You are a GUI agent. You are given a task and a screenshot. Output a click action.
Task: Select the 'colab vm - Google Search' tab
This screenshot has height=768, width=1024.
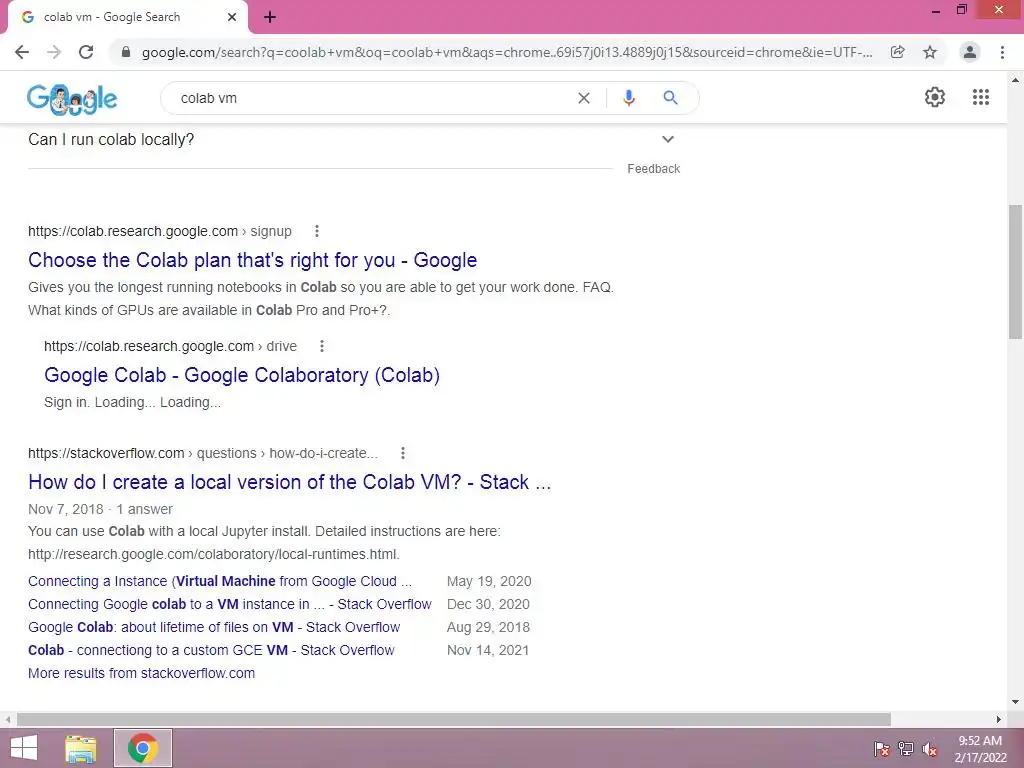[x=127, y=18]
